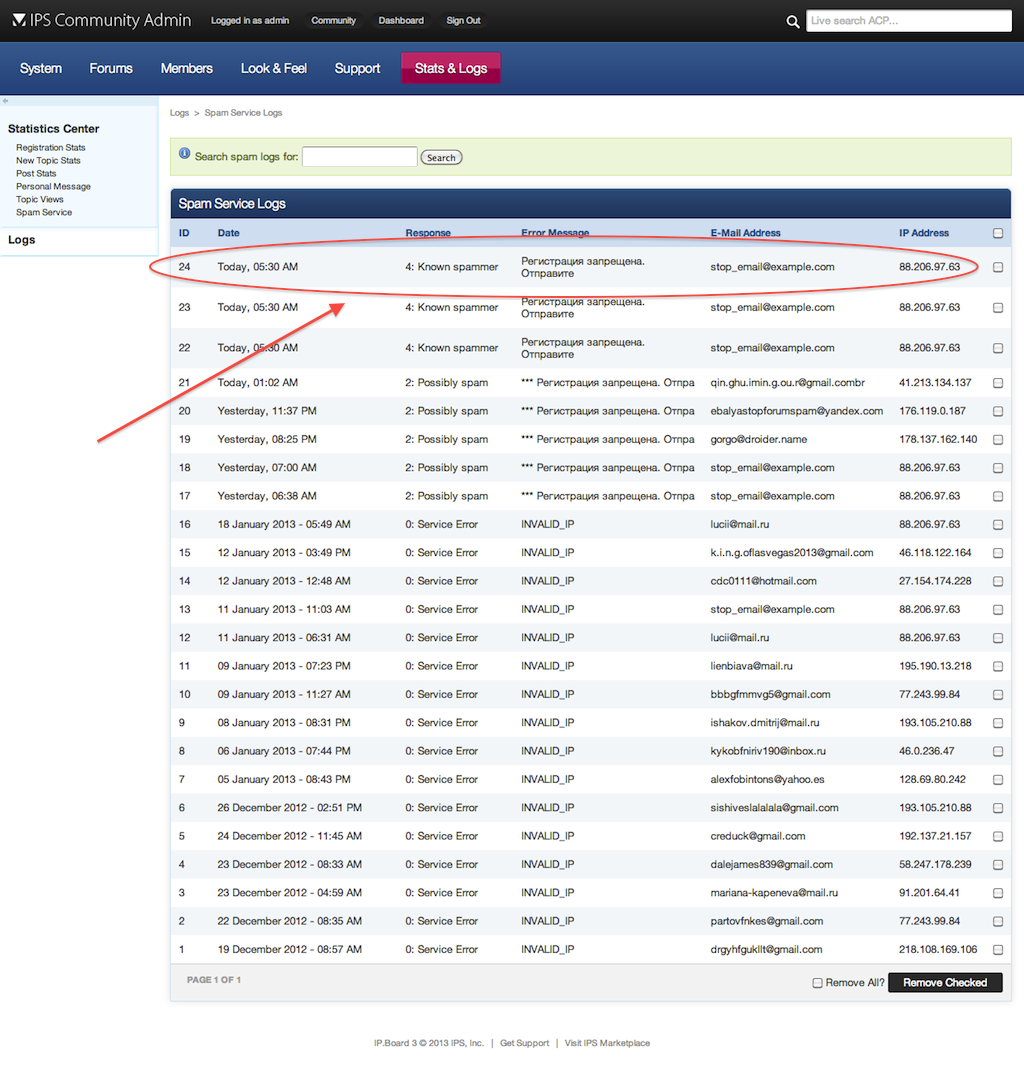The image size is (1024, 1068).
Task: Sign out of the admin panel
Action: 463,20
